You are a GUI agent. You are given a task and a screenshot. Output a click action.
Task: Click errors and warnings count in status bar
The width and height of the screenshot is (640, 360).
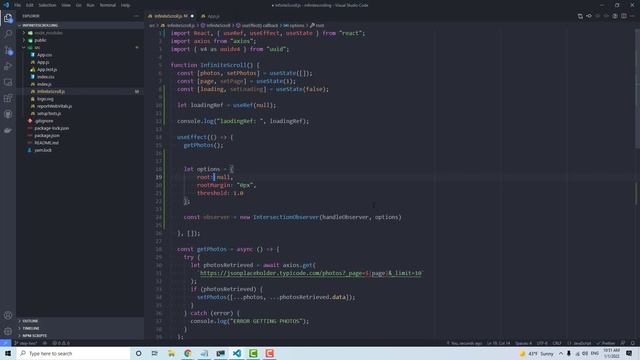(x=61, y=343)
